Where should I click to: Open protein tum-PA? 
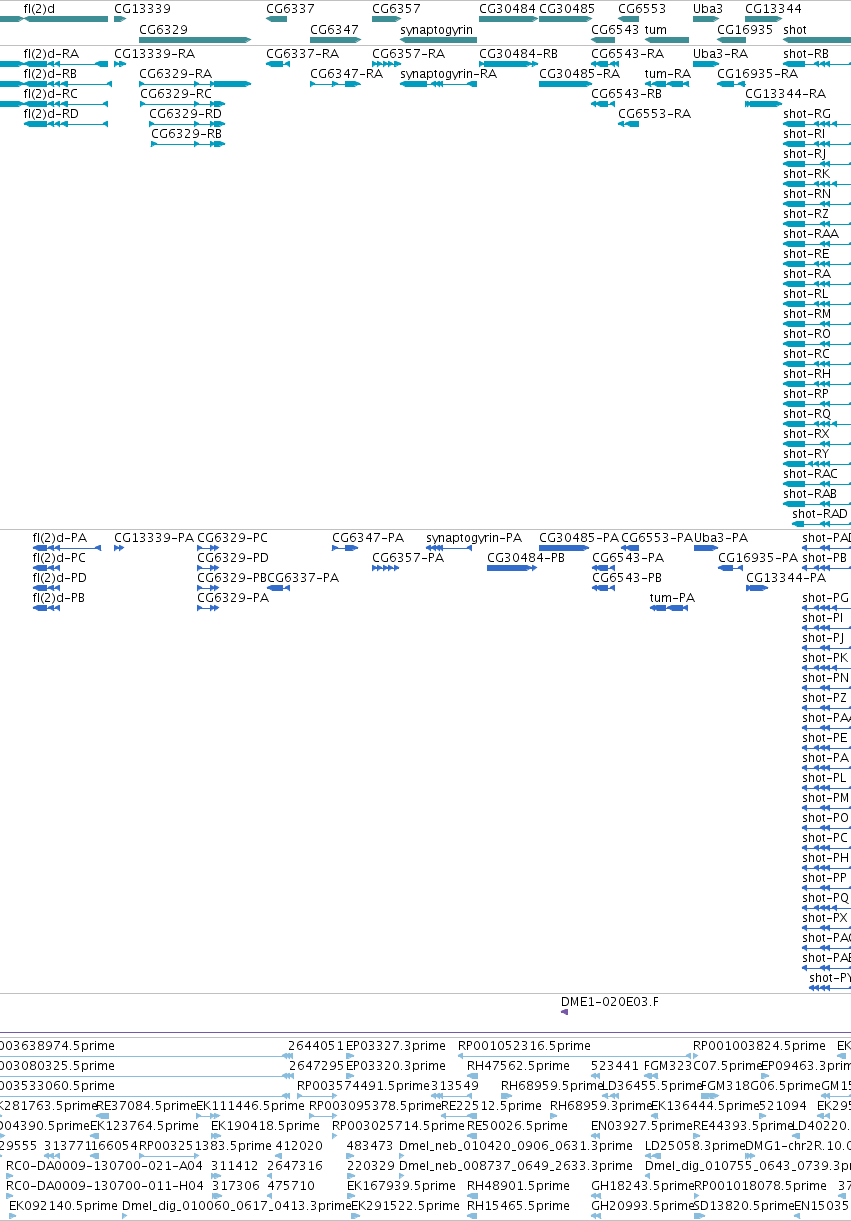[x=672, y=598]
